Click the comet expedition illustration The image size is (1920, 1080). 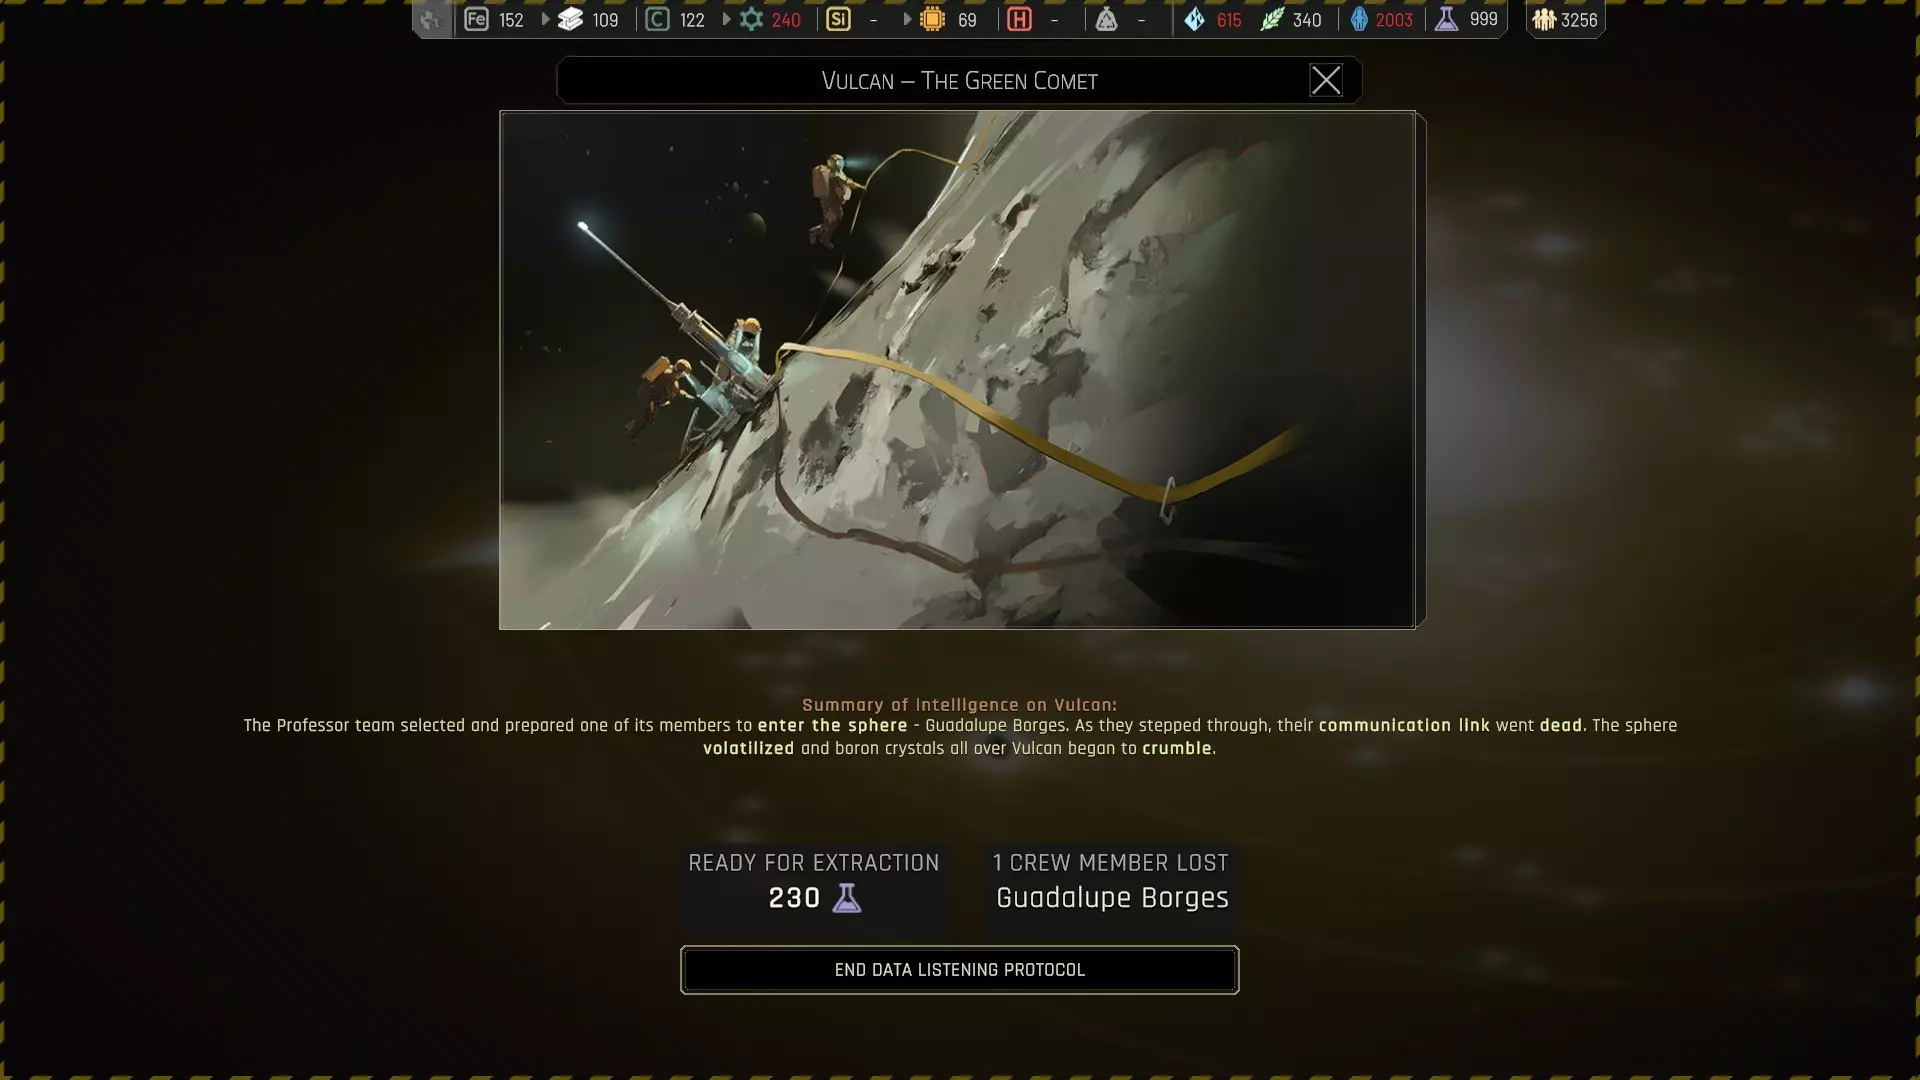[957, 369]
